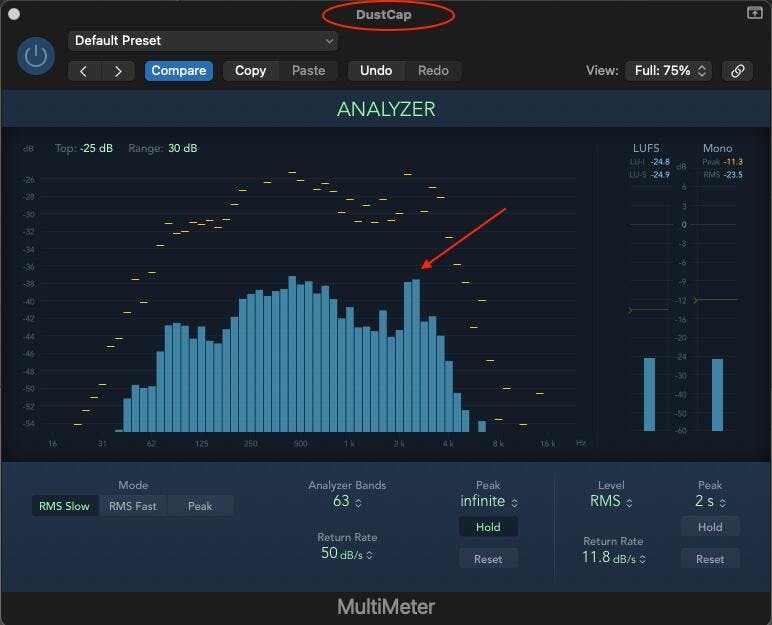The height and width of the screenshot is (625, 772).
Task: Select Peak analyzer mode
Action: pyautogui.click(x=200, y=506)
